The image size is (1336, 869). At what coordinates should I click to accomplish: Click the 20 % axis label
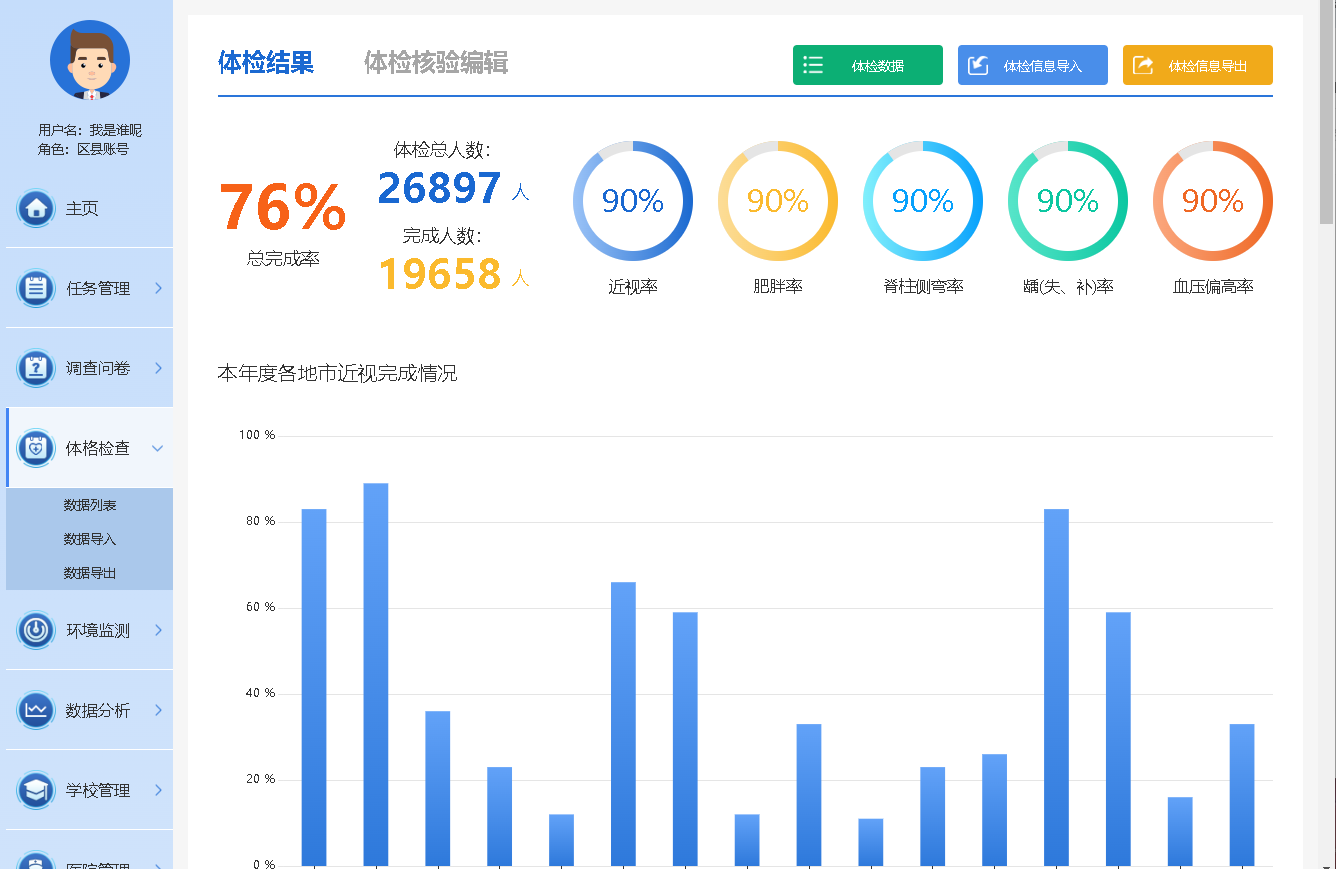(x=260, y=779)
